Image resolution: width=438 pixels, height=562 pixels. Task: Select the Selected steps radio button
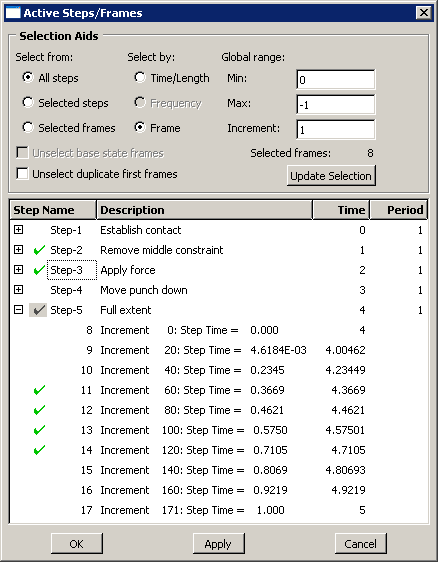pos(28,103)
